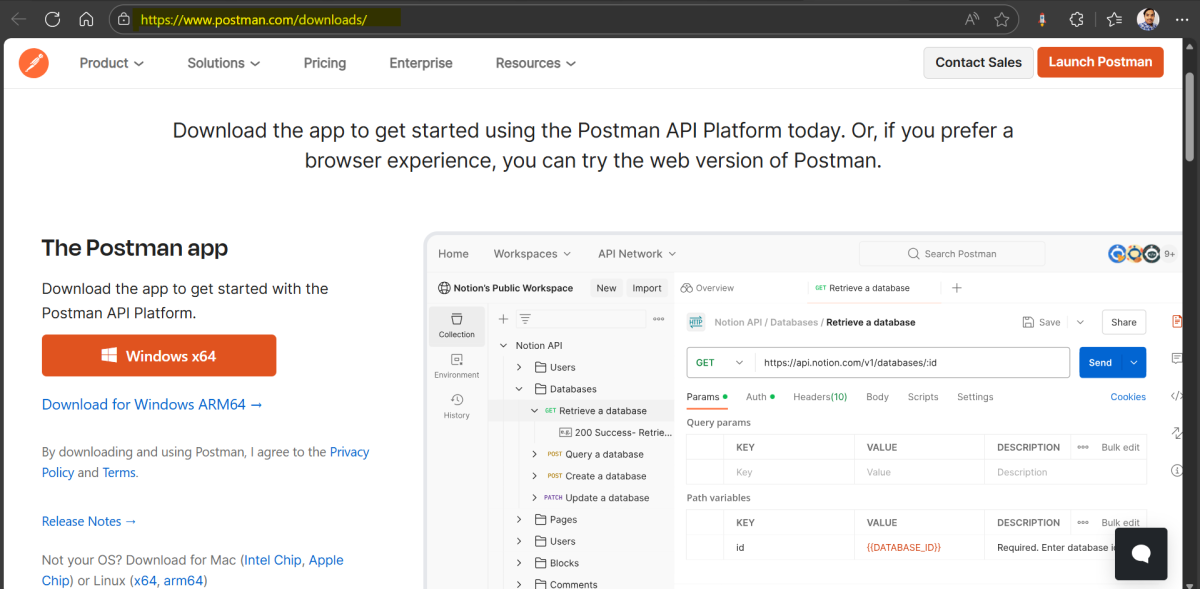Click the Launch Postman button
The image size is (1200, 589).
[1100, 62]
